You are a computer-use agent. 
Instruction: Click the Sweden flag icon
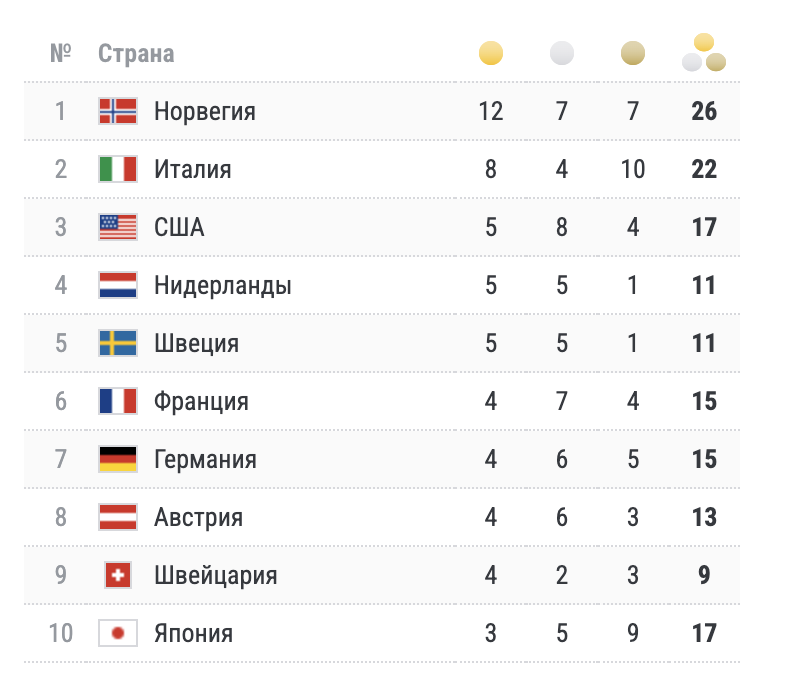(118, 343)
